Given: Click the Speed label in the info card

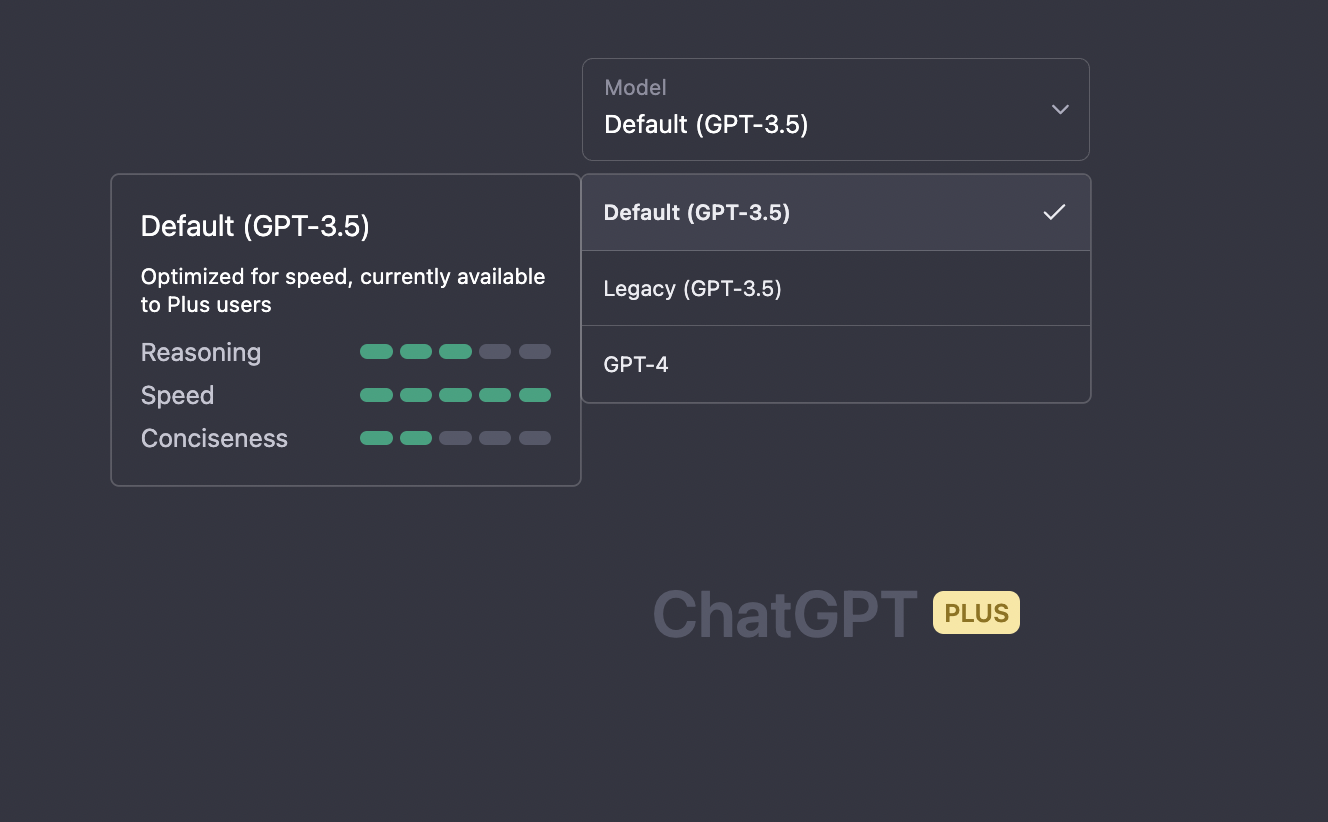Looking at the screenshot, I should pos(177,395).
